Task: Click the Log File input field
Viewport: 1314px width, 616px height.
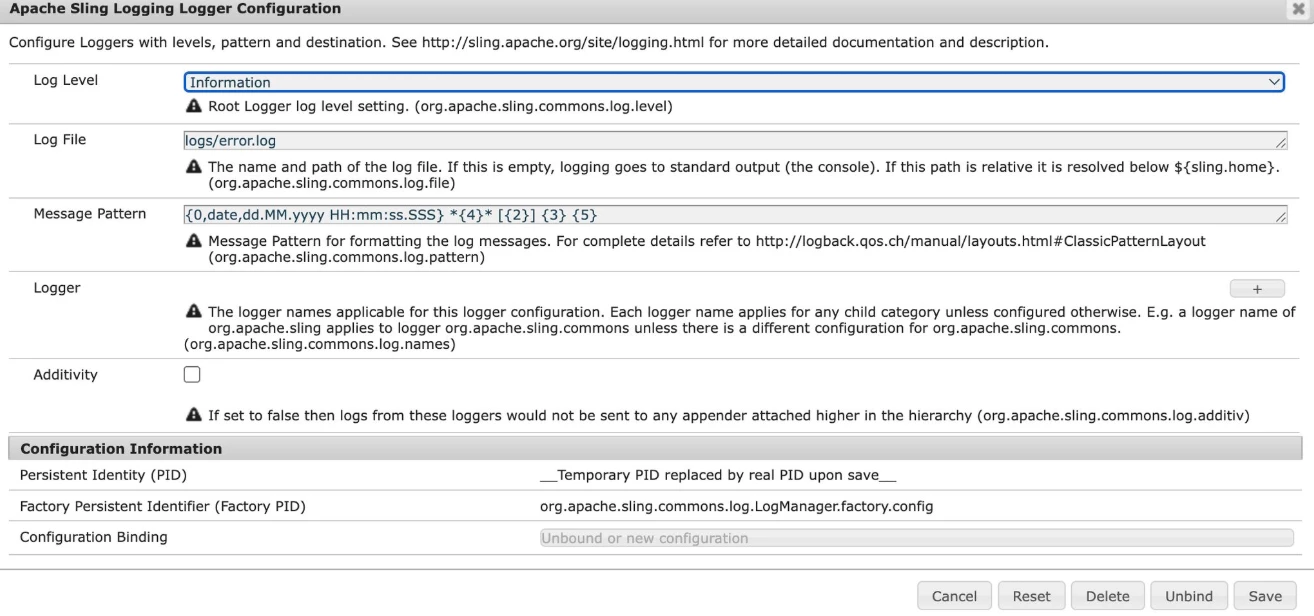Action: coord(735,141)
